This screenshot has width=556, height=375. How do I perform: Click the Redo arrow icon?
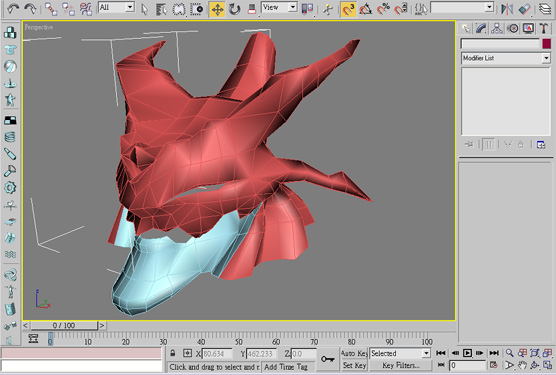pyautogui.click(x=30, y=9)
